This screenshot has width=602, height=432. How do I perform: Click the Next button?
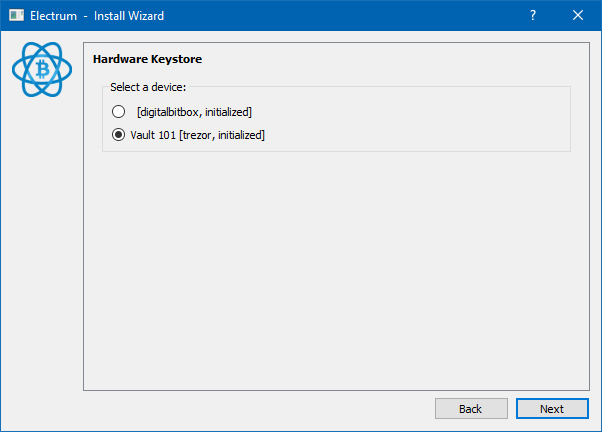(552, 409)
